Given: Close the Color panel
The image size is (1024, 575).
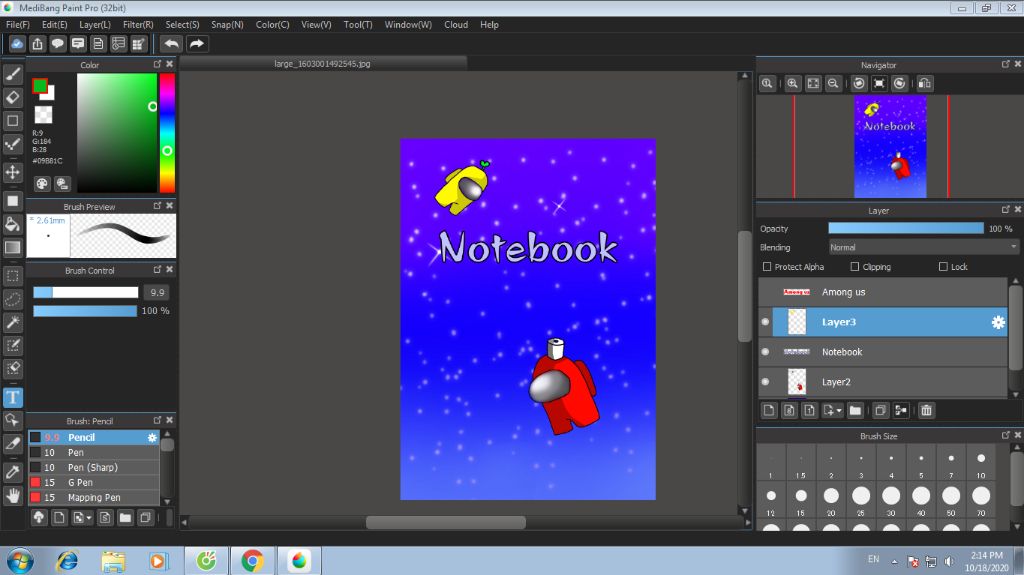Looking at the screenshot, I should (170, 64).
